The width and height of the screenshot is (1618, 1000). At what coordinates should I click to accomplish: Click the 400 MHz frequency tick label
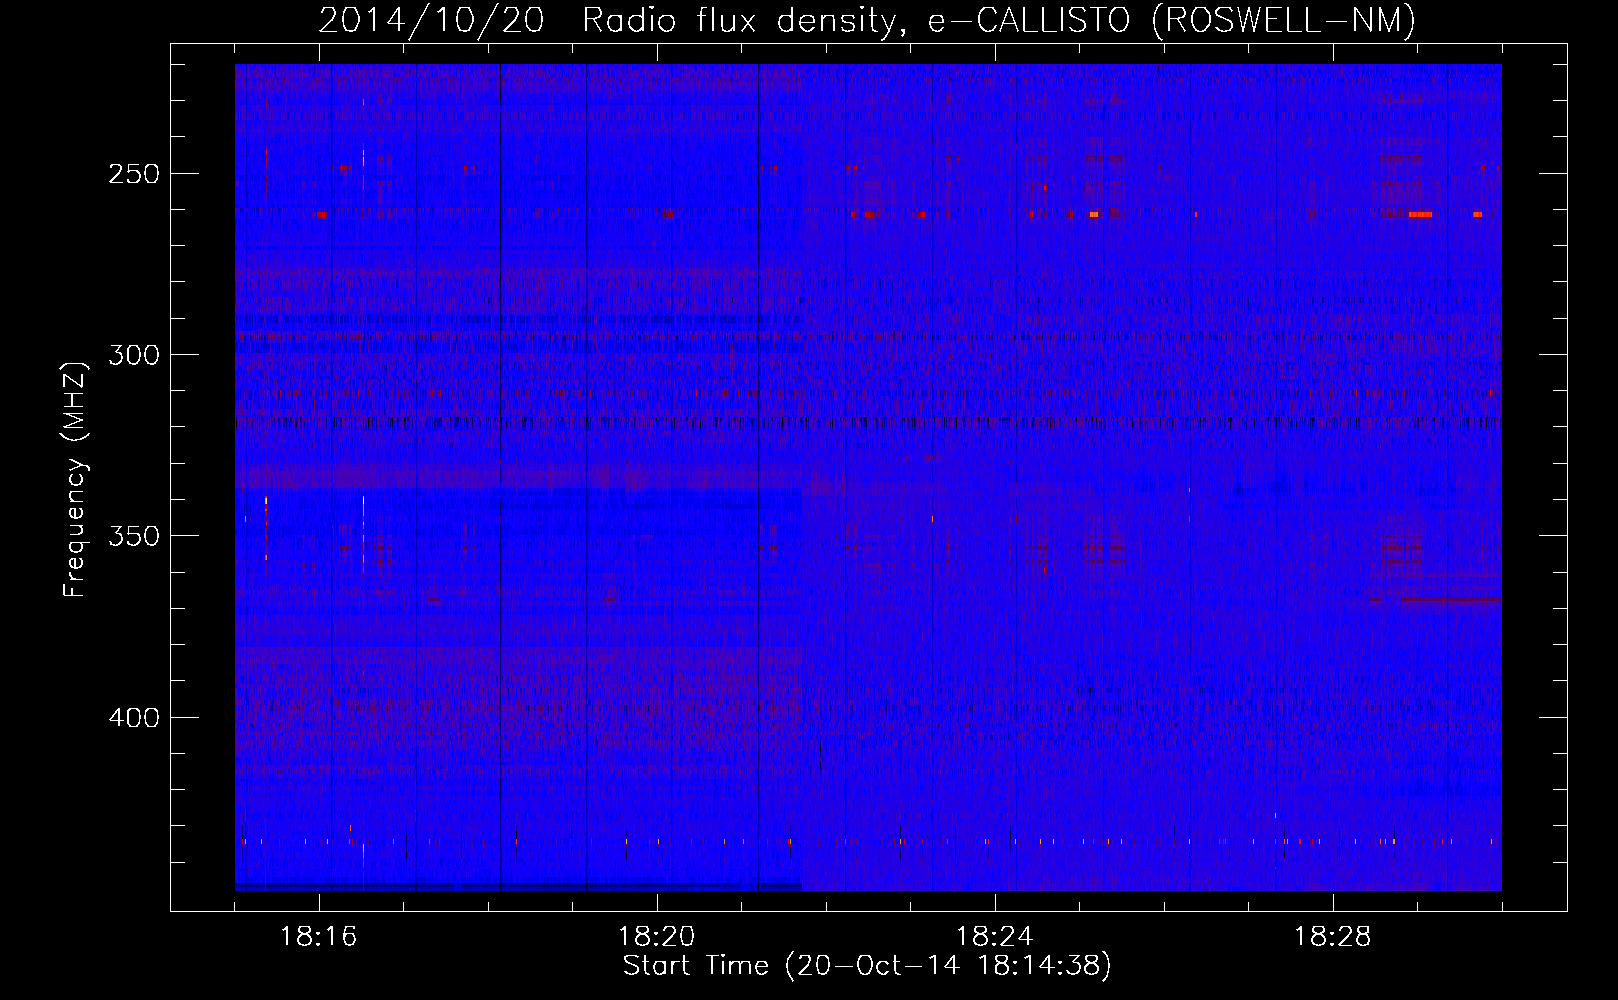(x=134, y=718)
